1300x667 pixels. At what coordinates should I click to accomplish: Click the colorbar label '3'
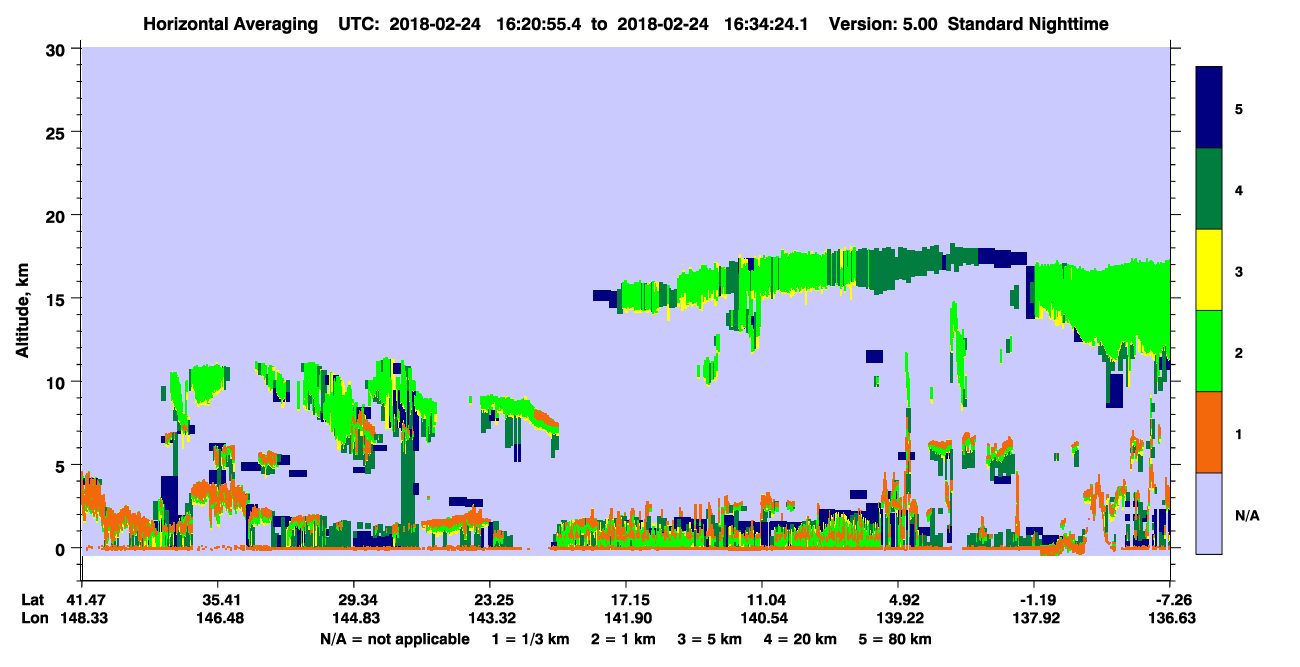pos(1239,270)
